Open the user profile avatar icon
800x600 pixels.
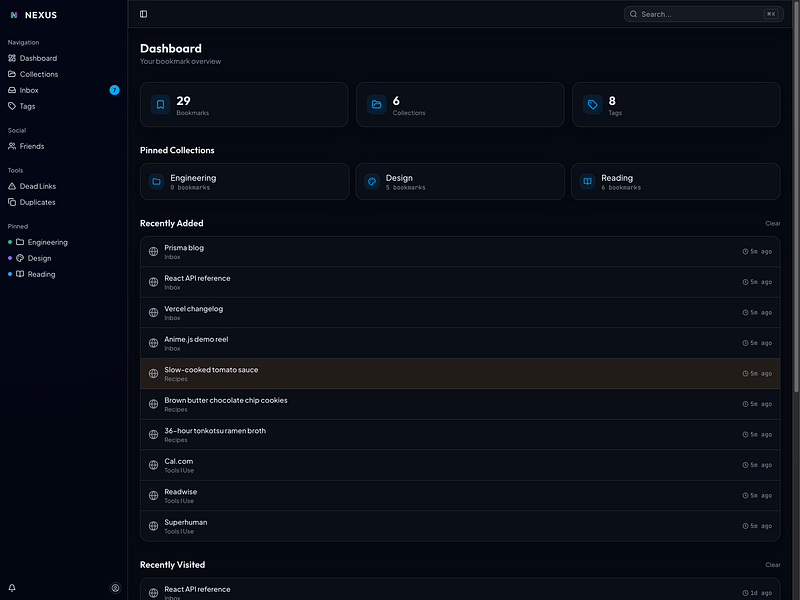click(116, 588)
